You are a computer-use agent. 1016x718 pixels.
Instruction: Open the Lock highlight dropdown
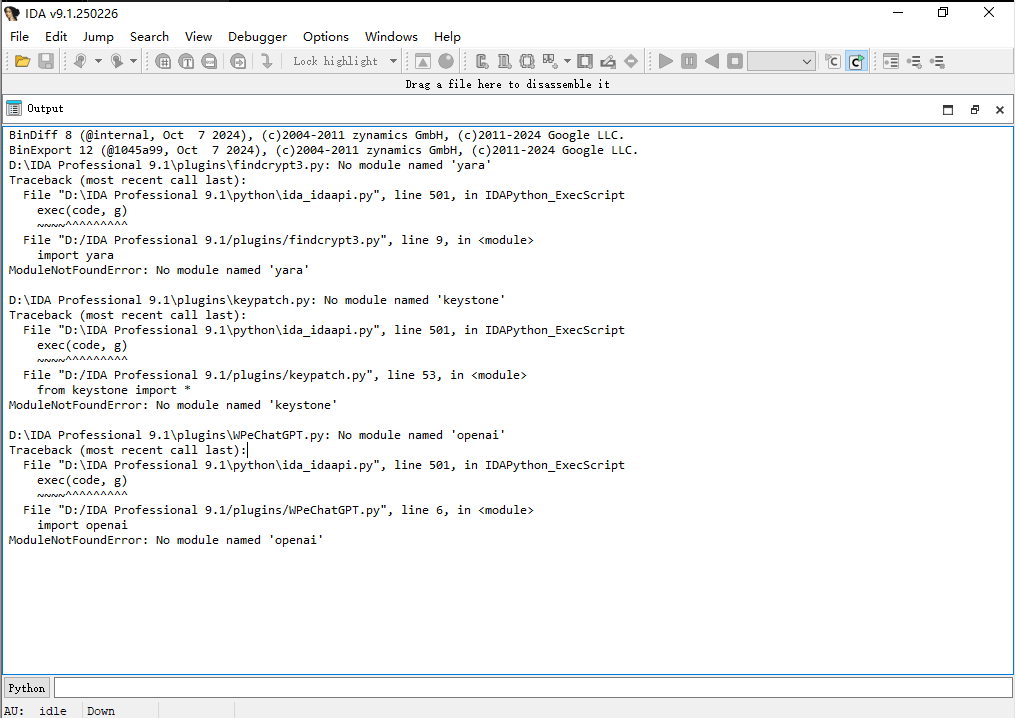(x=393, y=61)
